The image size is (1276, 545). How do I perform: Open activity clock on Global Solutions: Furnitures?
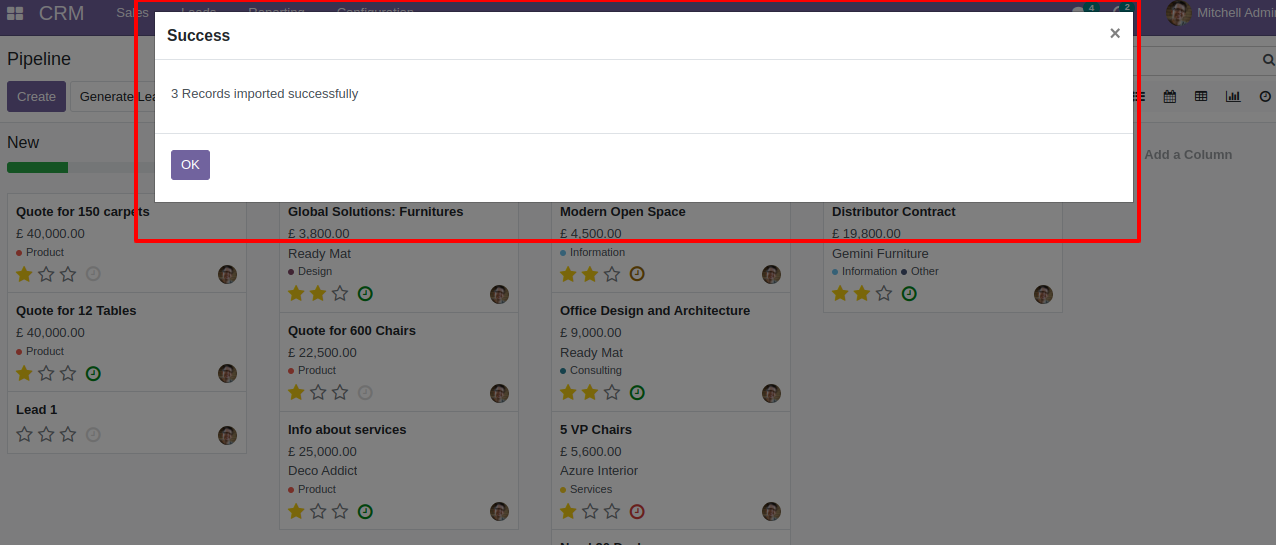click(365, 293)
